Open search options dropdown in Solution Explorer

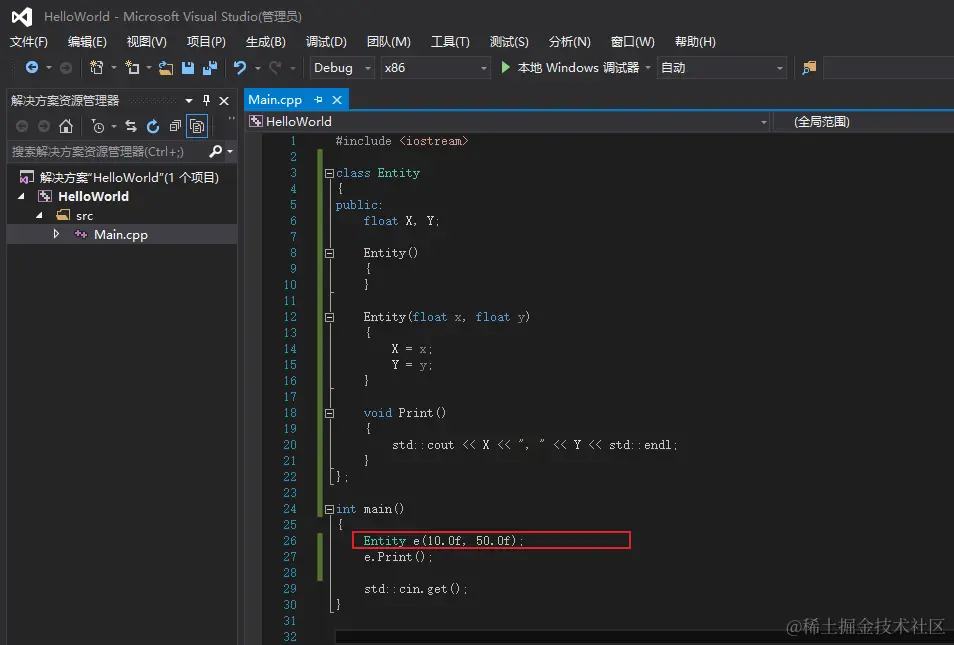click(x=230, y=151)
